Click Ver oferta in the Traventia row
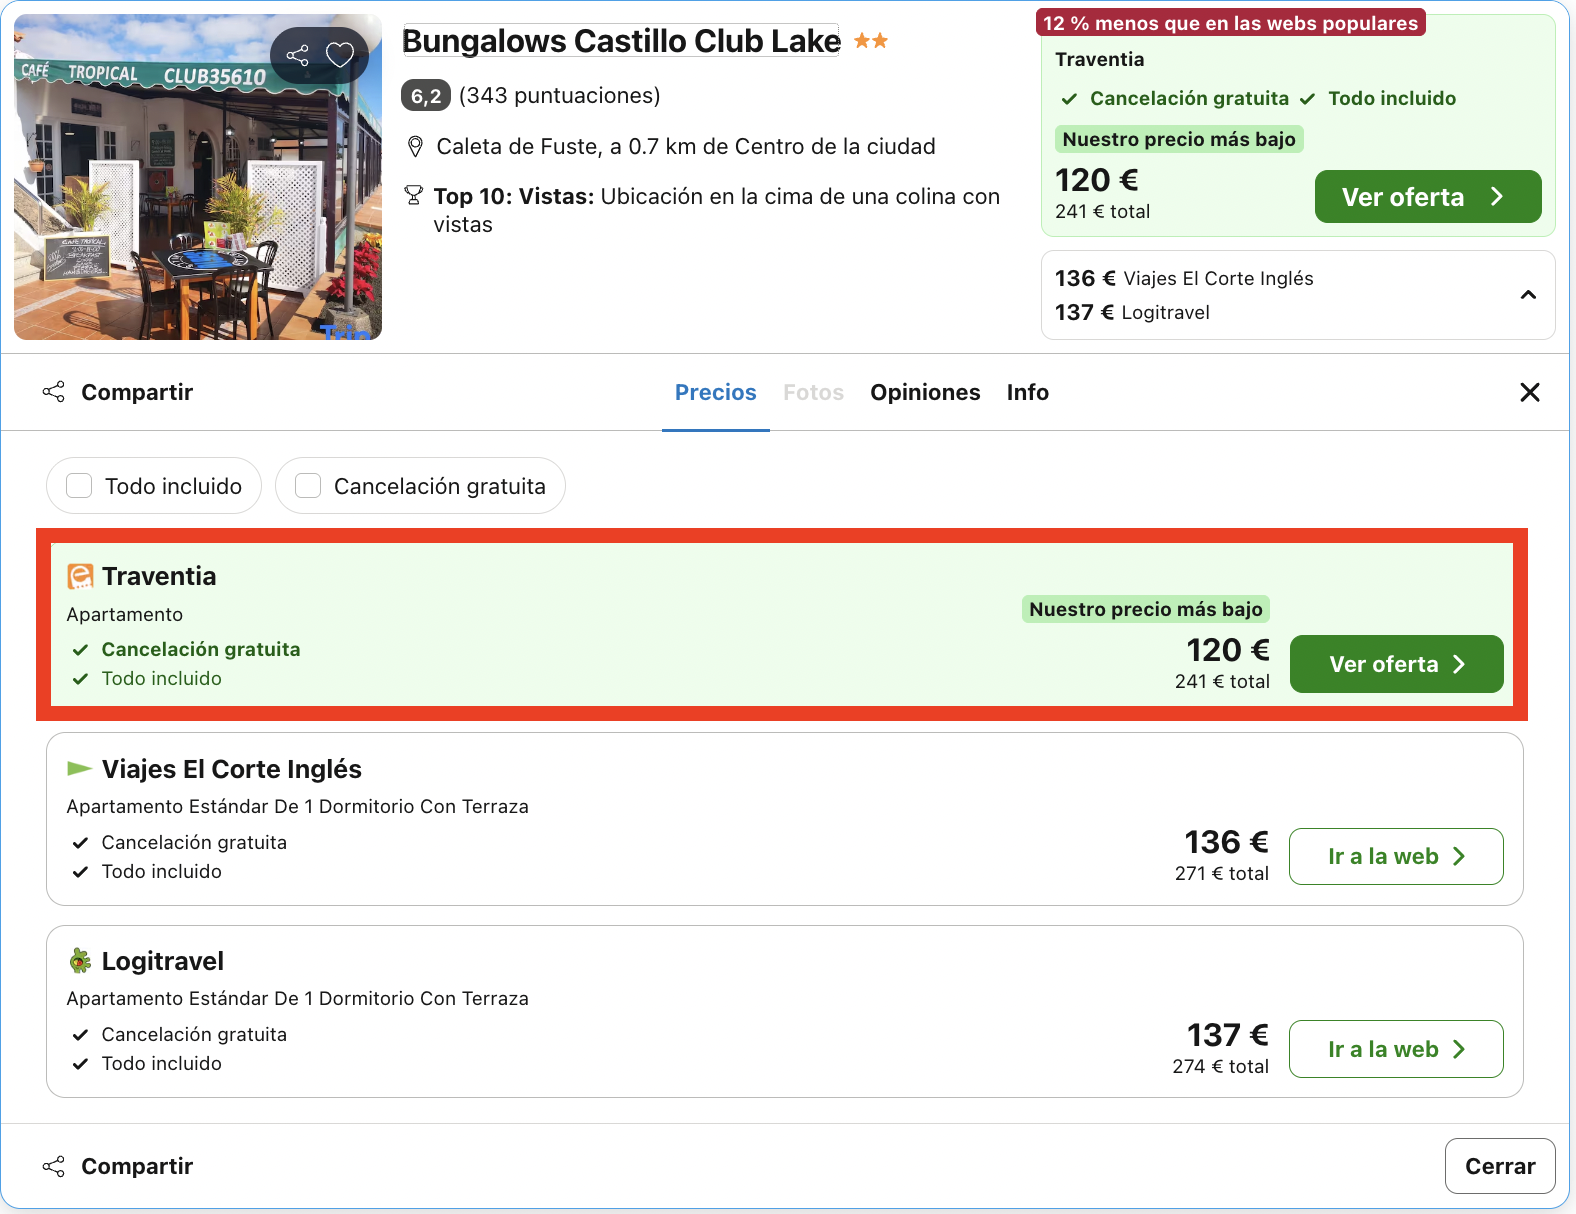The width and height of the screenshot is (1576, 1214). pyautogui.click(x=1397, y=664)
